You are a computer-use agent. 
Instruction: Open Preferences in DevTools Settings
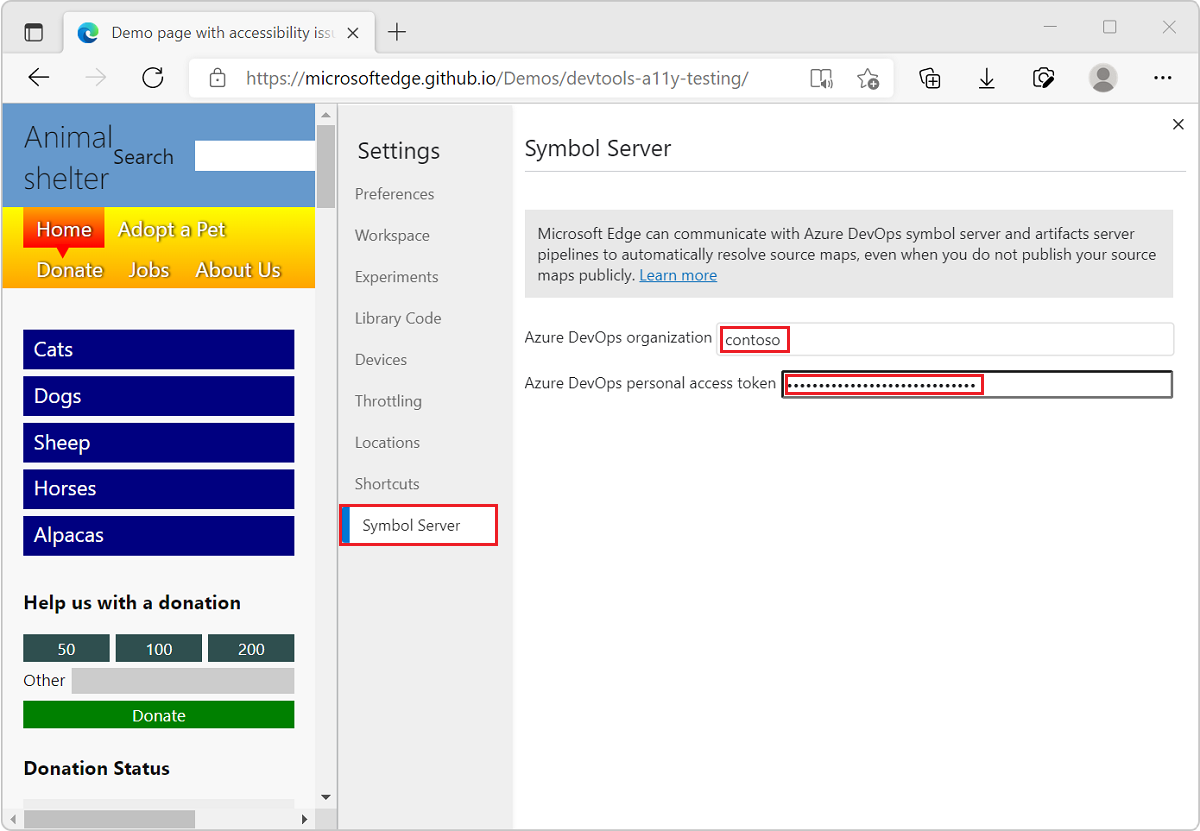[394, 193]
